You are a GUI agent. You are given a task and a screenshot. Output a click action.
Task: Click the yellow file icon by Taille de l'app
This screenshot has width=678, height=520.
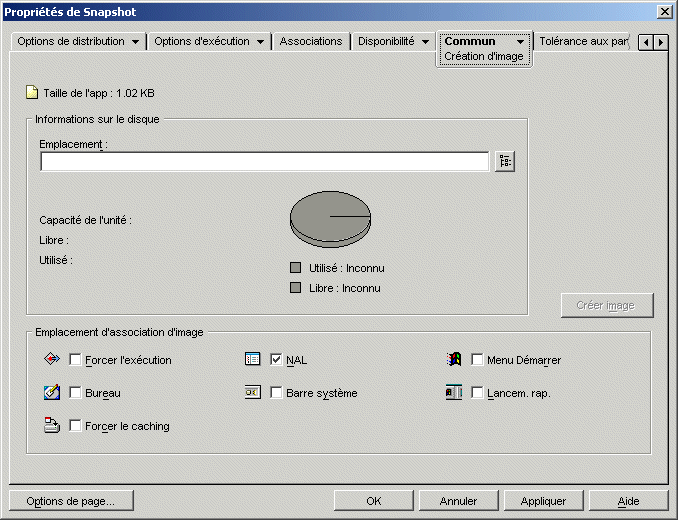32,93
